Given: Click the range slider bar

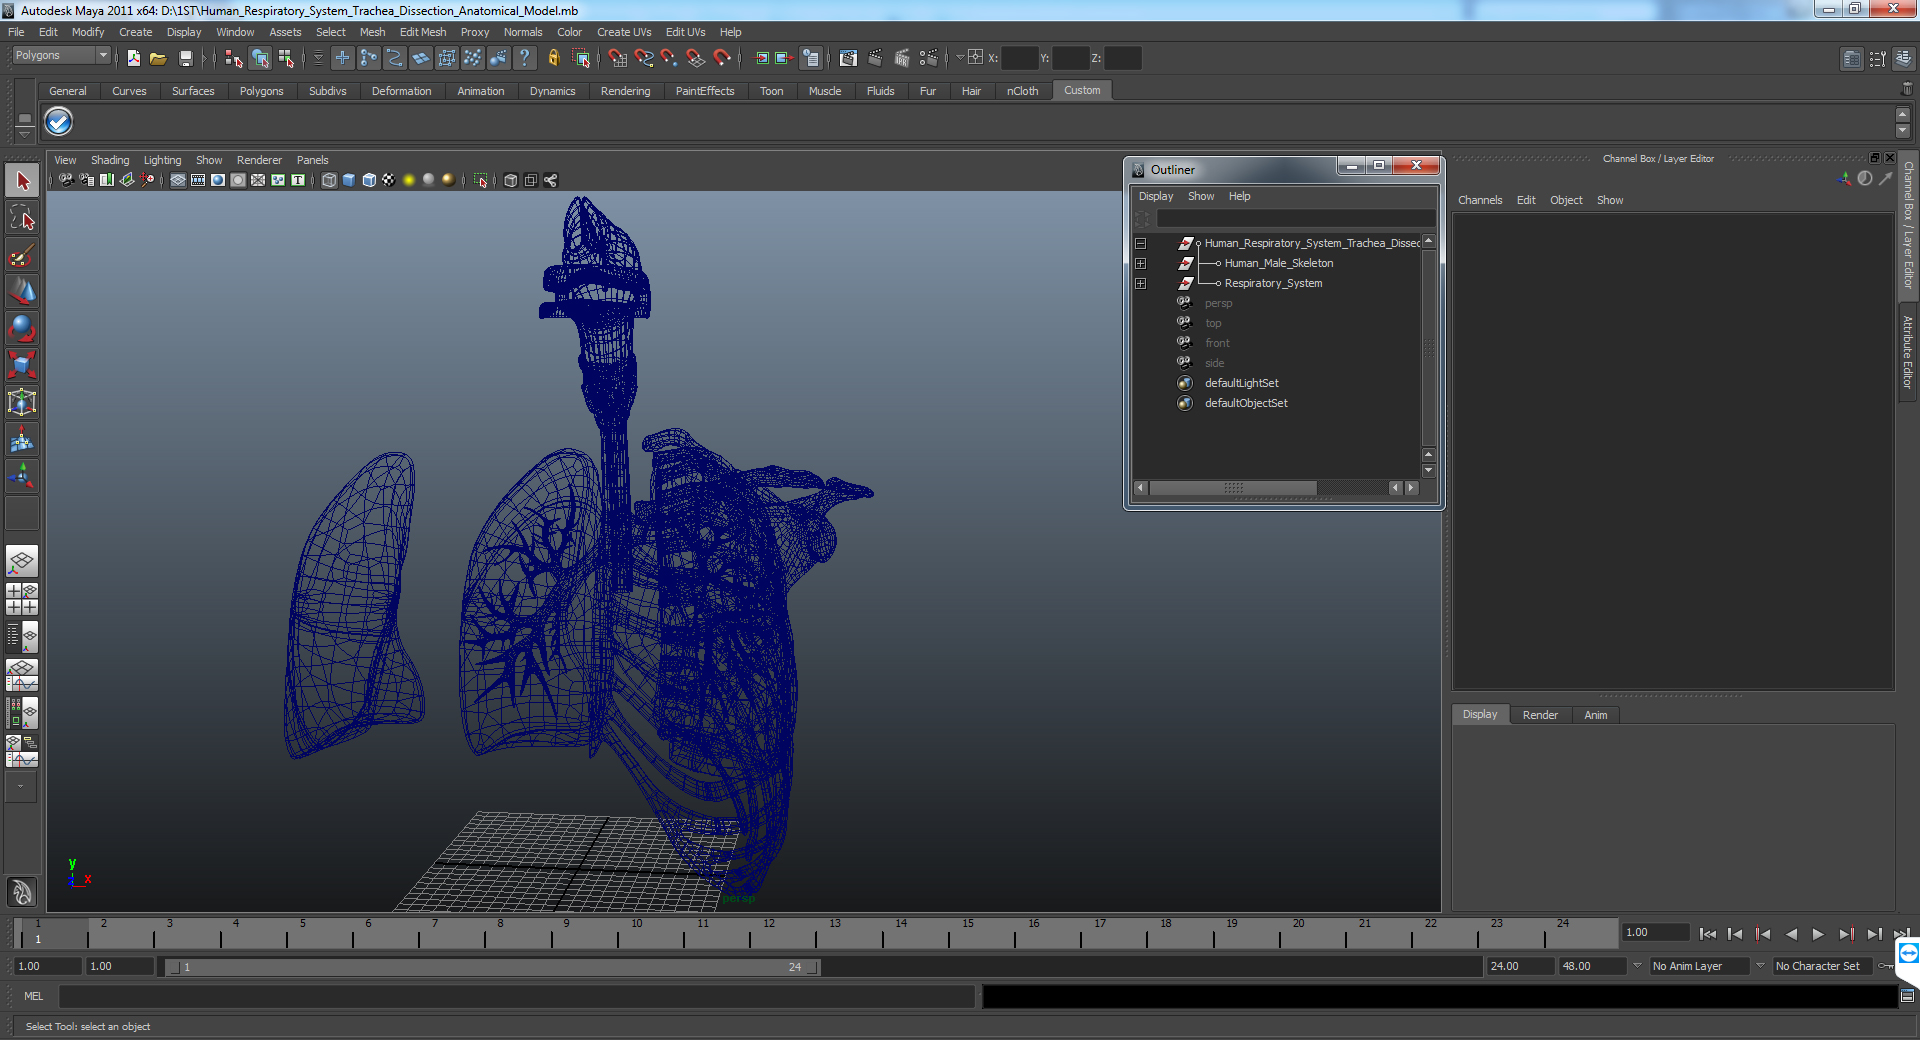Looking at the screenshot, I should [491, 967].
